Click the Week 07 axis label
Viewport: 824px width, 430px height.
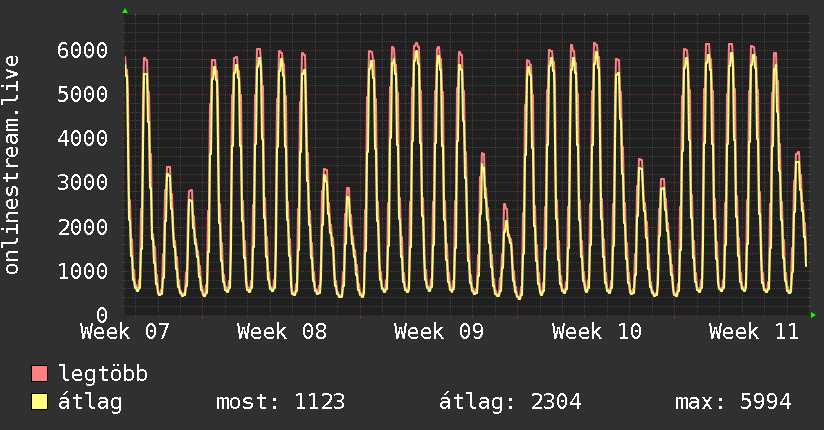125,331
